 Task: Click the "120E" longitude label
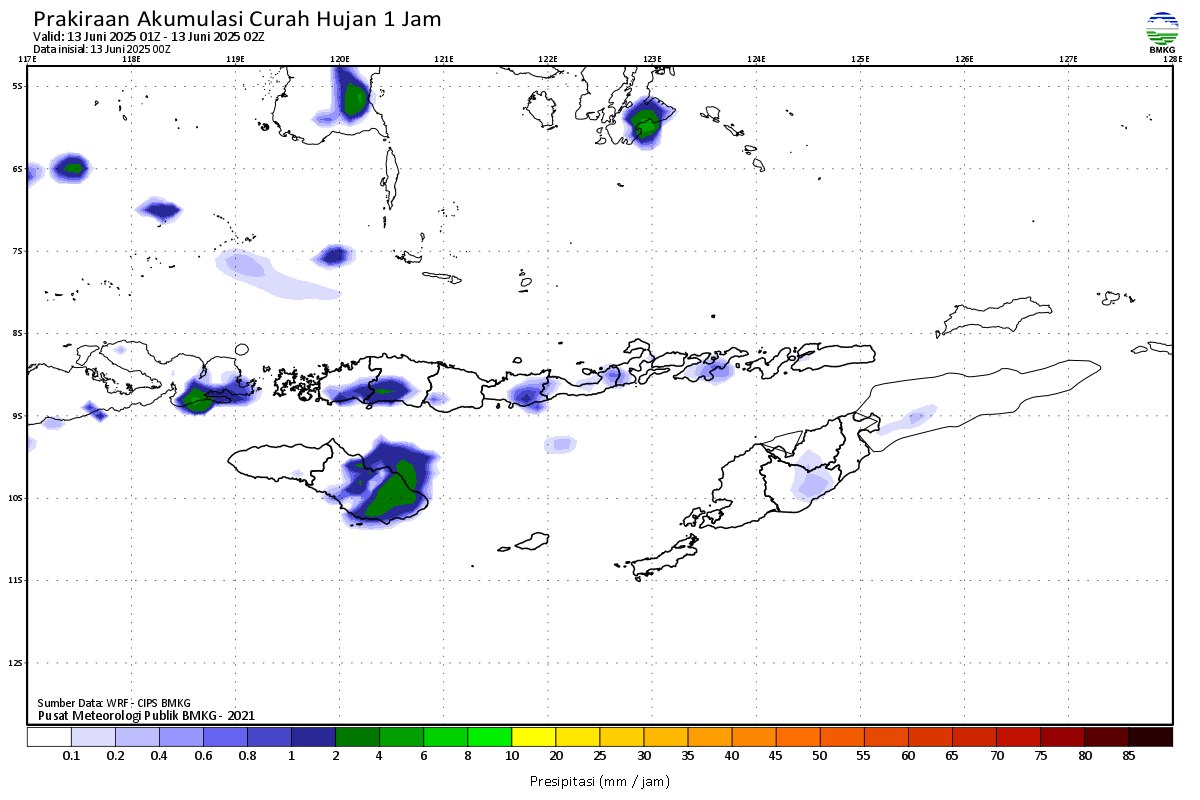pyautogui.click(x=340, y=59)
